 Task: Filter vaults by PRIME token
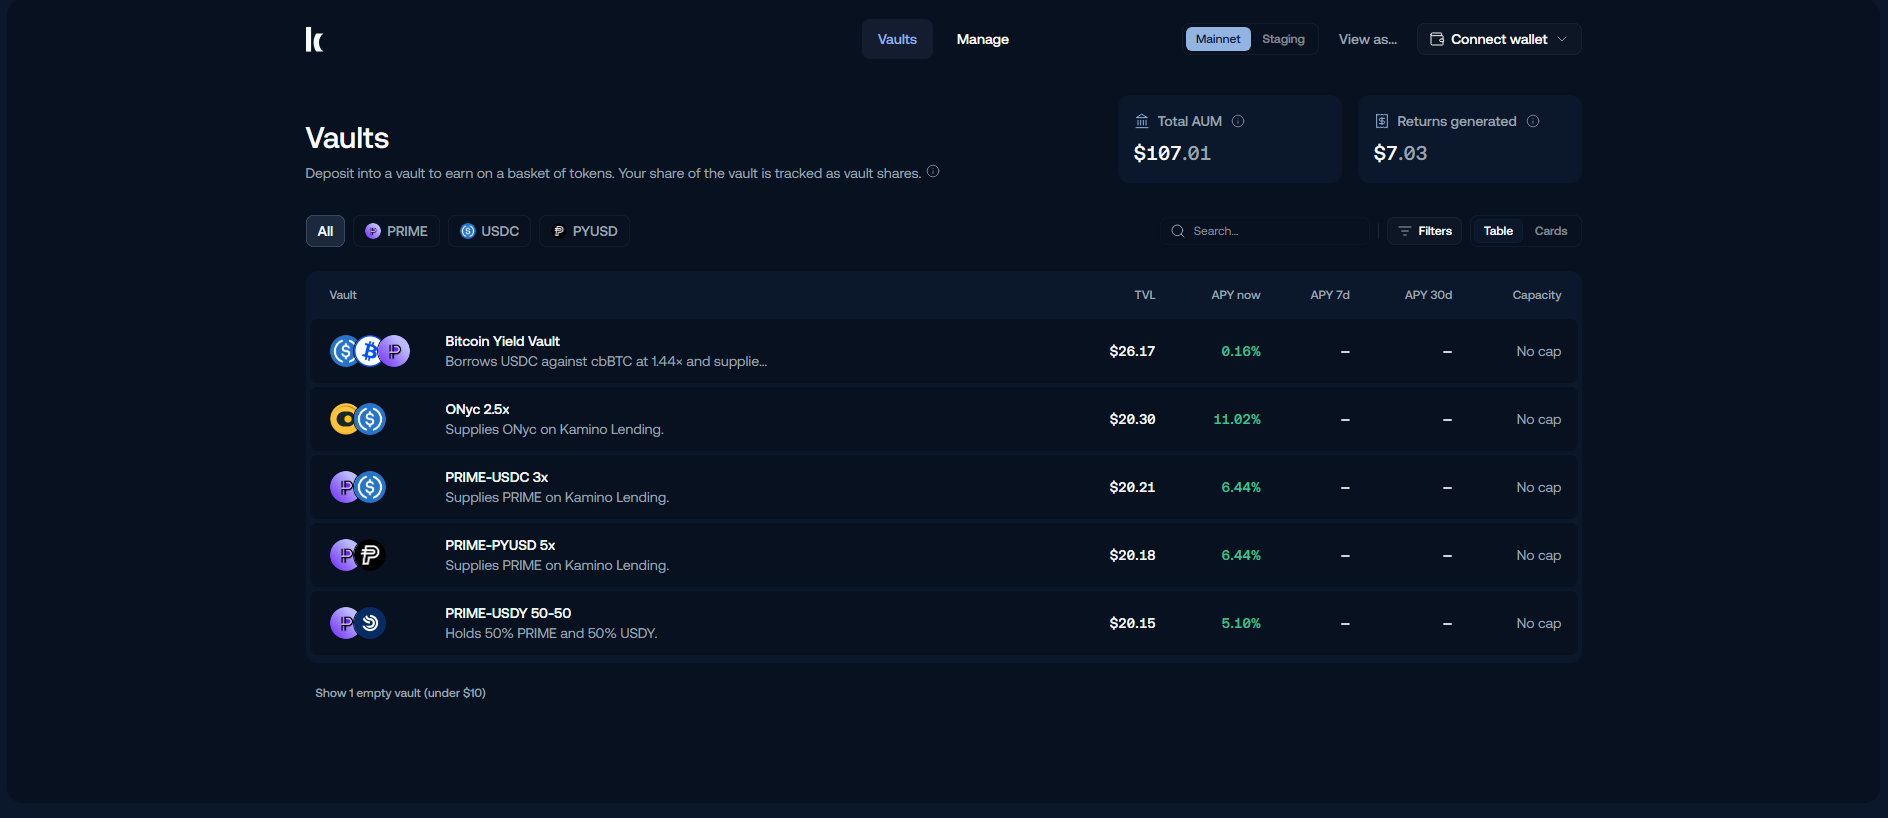[x=396, y=231]
